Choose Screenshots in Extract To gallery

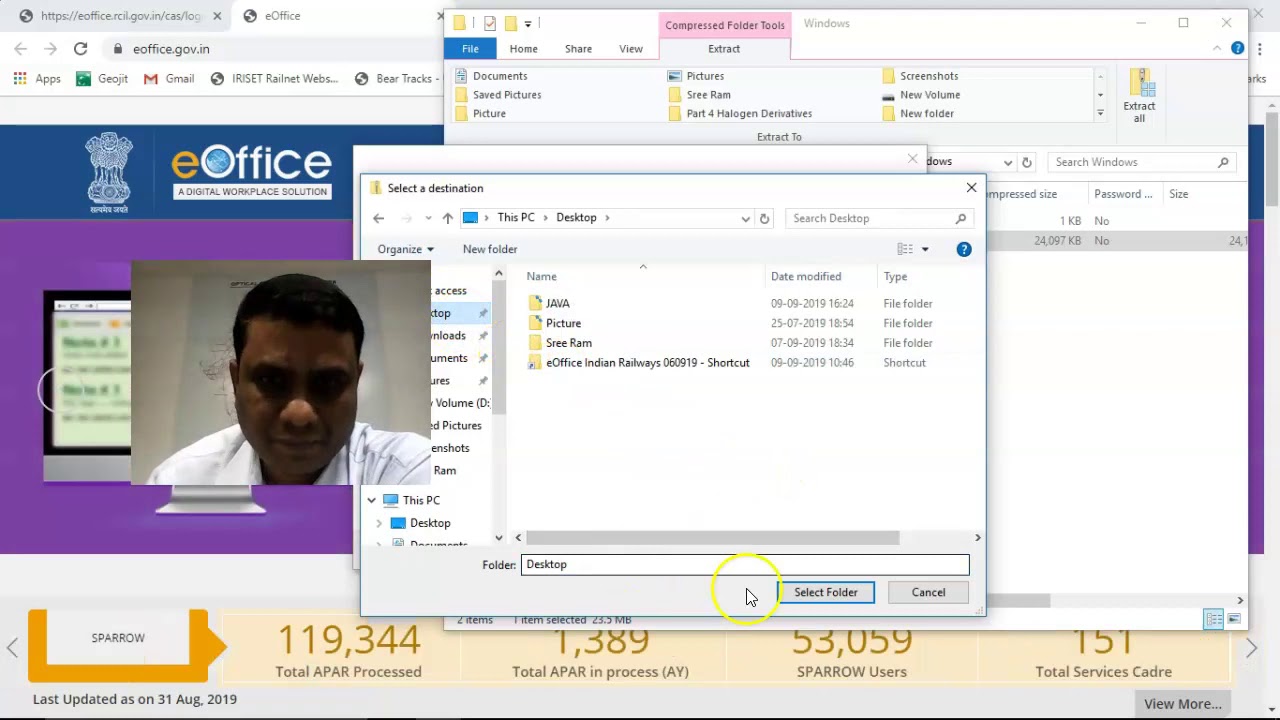click(920, 76)
